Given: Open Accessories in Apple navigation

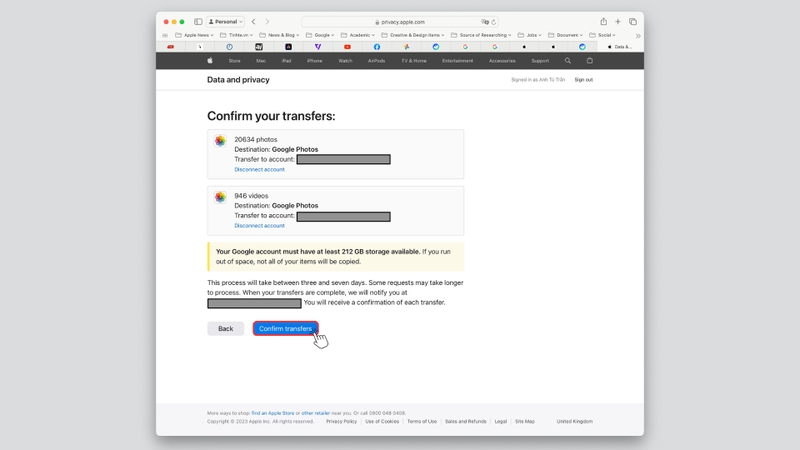Looking at the screenshot, I should (502, 61).
